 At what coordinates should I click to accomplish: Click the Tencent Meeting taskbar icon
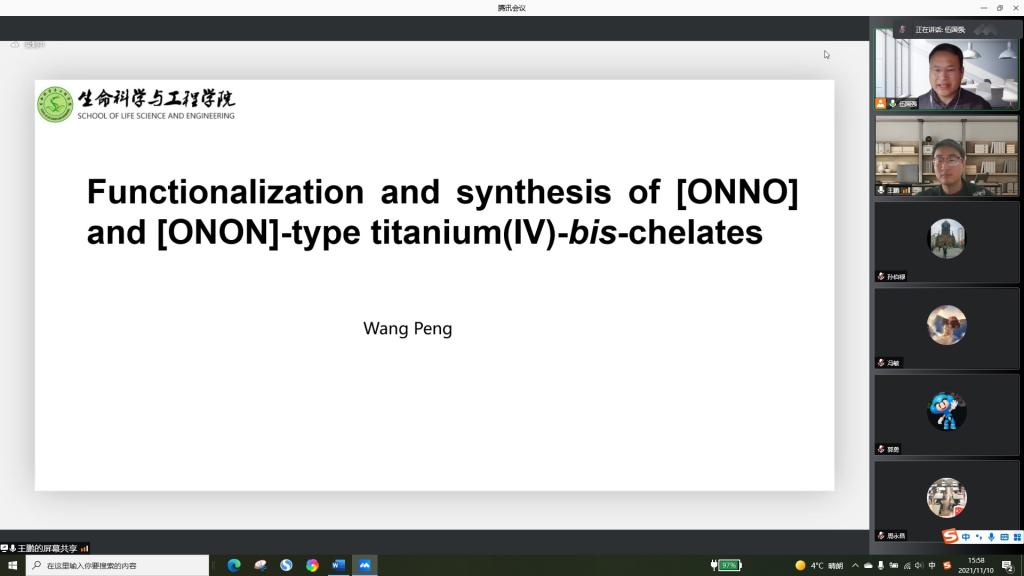(364, 565)
